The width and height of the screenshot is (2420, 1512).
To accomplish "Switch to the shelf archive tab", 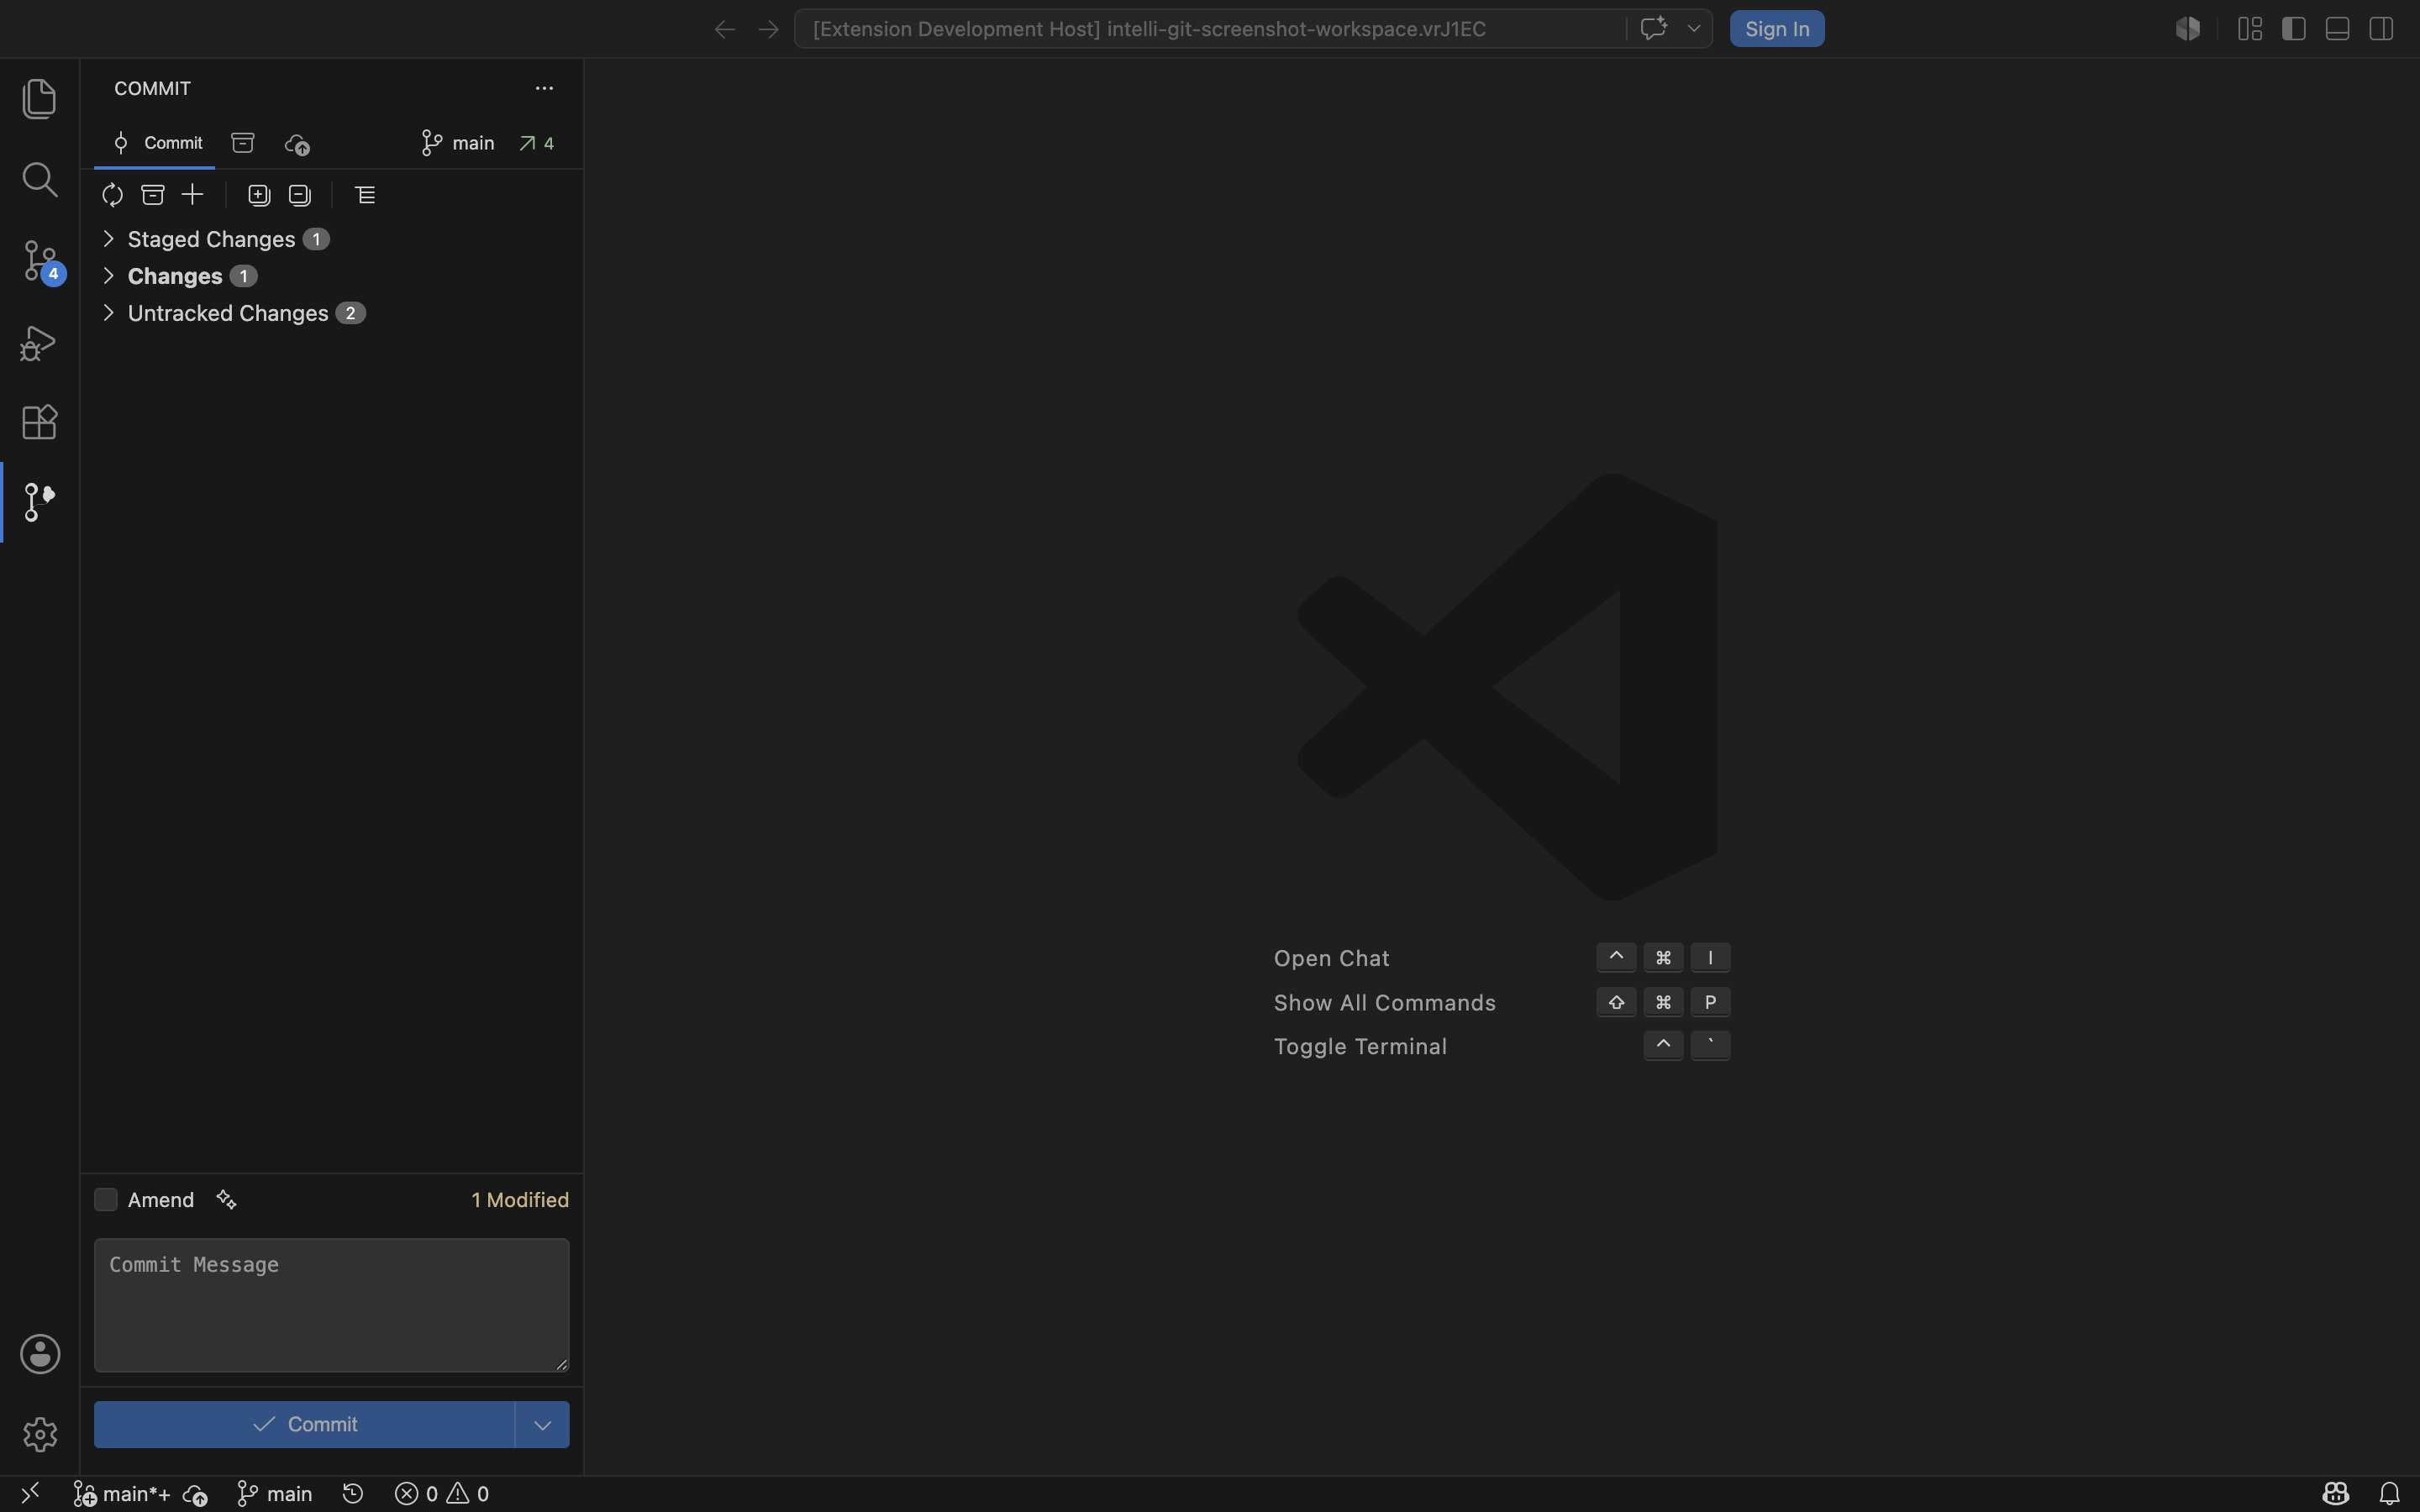I will 243,143.
